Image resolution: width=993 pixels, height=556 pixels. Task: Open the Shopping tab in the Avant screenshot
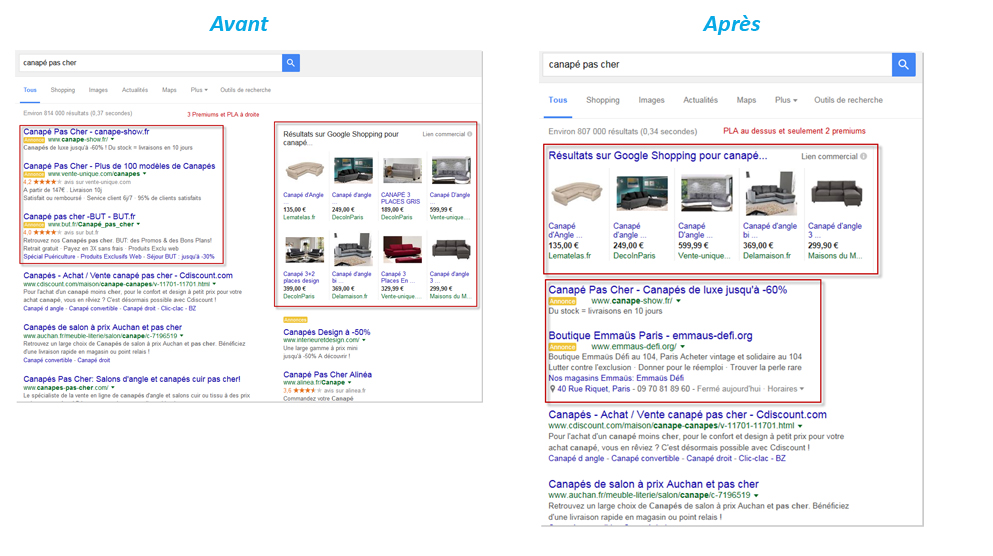pyautogui.click(x=63, y=90)
